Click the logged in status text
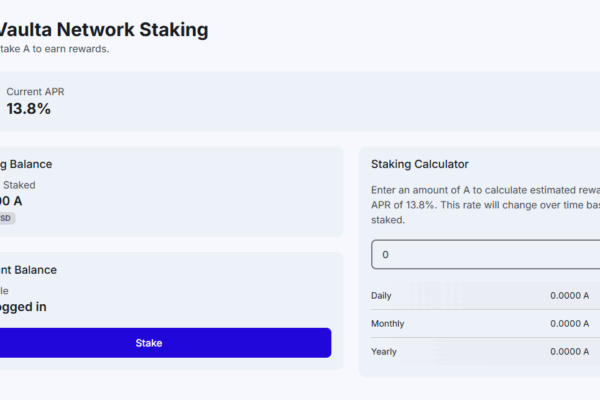The width and height of the screenshot is (600, 400). coord(23,307)
